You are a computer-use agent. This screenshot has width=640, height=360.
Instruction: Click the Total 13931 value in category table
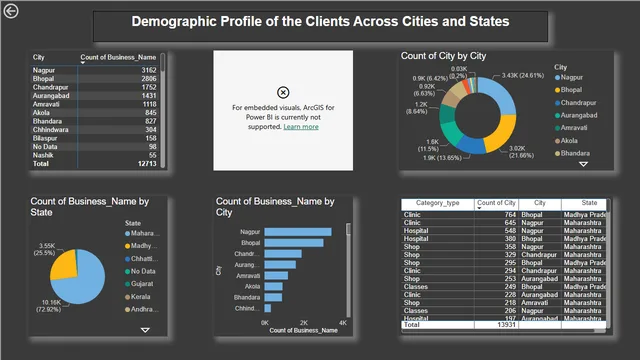click(x=506, y=325)
